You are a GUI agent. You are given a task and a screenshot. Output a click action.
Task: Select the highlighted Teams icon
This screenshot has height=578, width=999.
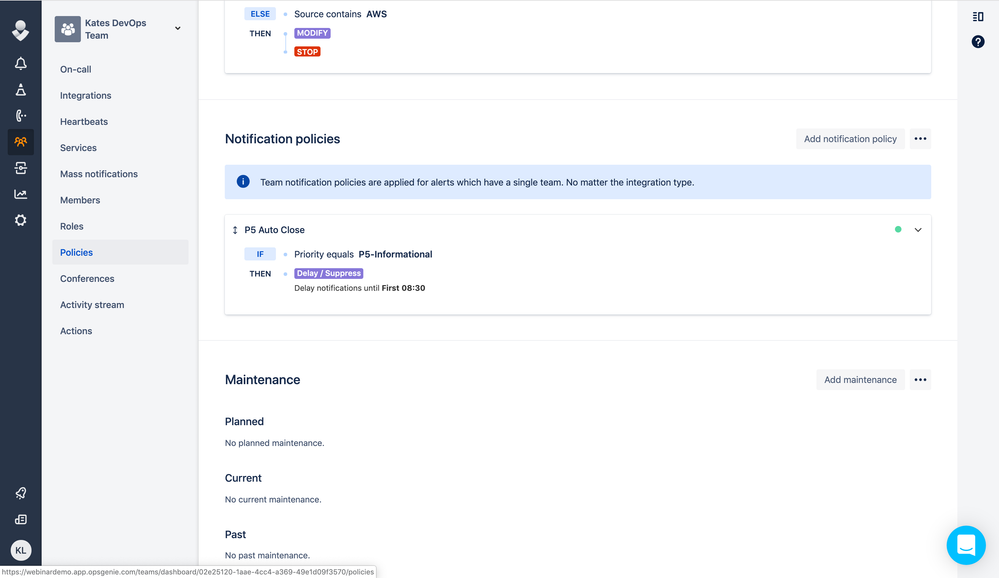pos(20,141)
